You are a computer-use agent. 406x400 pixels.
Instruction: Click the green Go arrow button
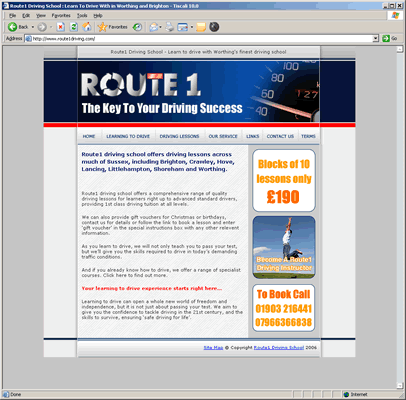(386, 39)
